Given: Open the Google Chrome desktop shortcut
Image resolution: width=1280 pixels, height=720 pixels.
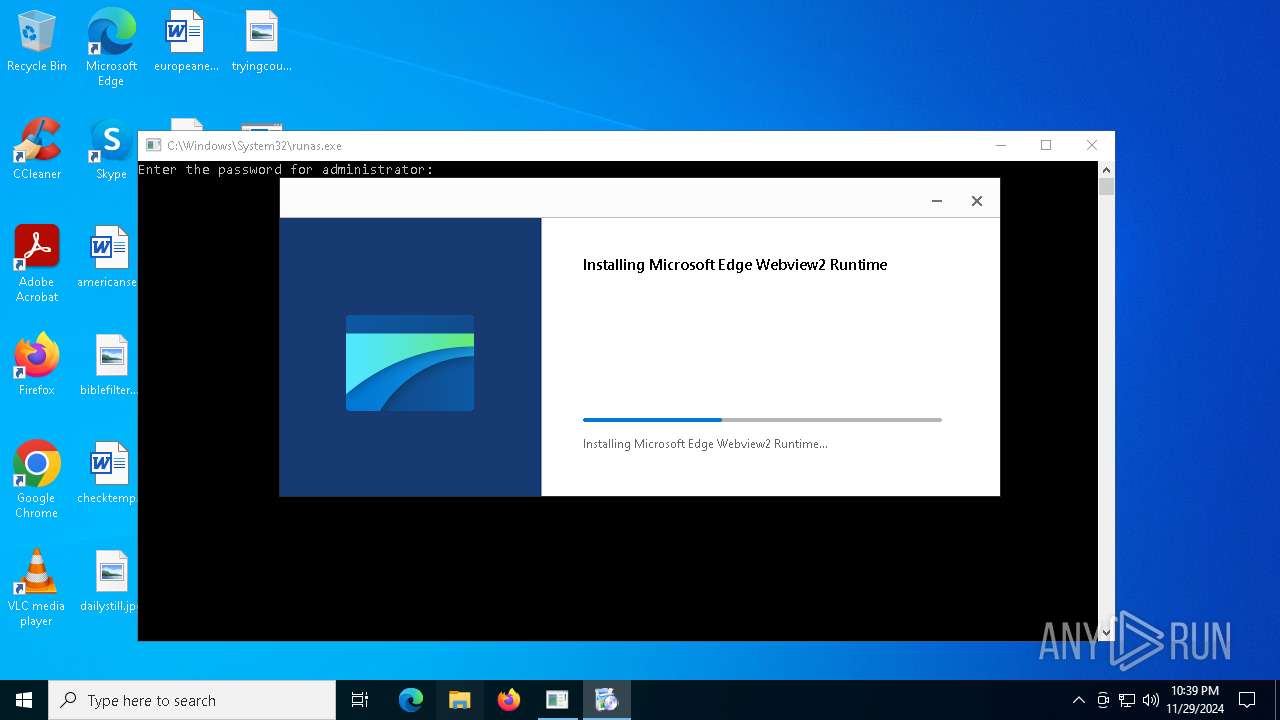Looking at the screenshot, I should tap(37, 480).
